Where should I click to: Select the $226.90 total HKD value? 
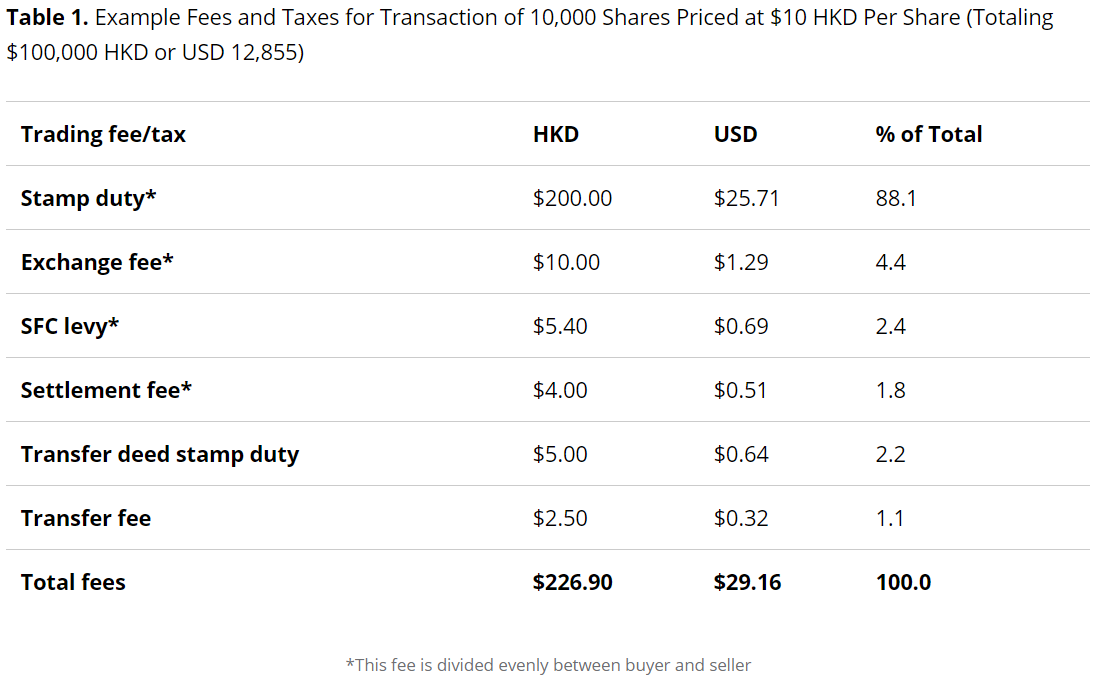(x=573, y=582)
